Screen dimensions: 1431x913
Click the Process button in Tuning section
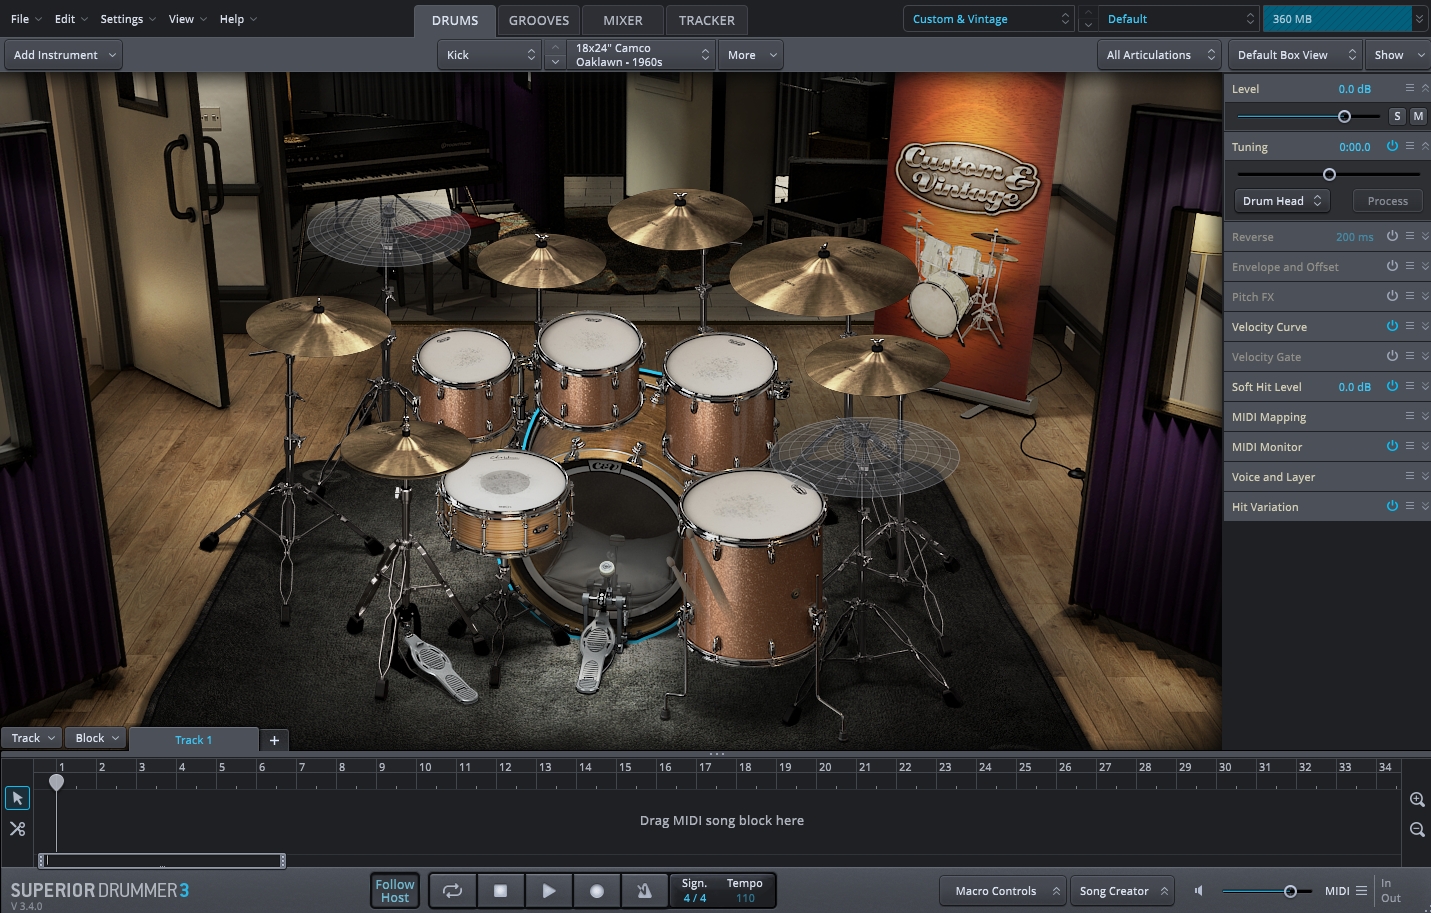1387,200
